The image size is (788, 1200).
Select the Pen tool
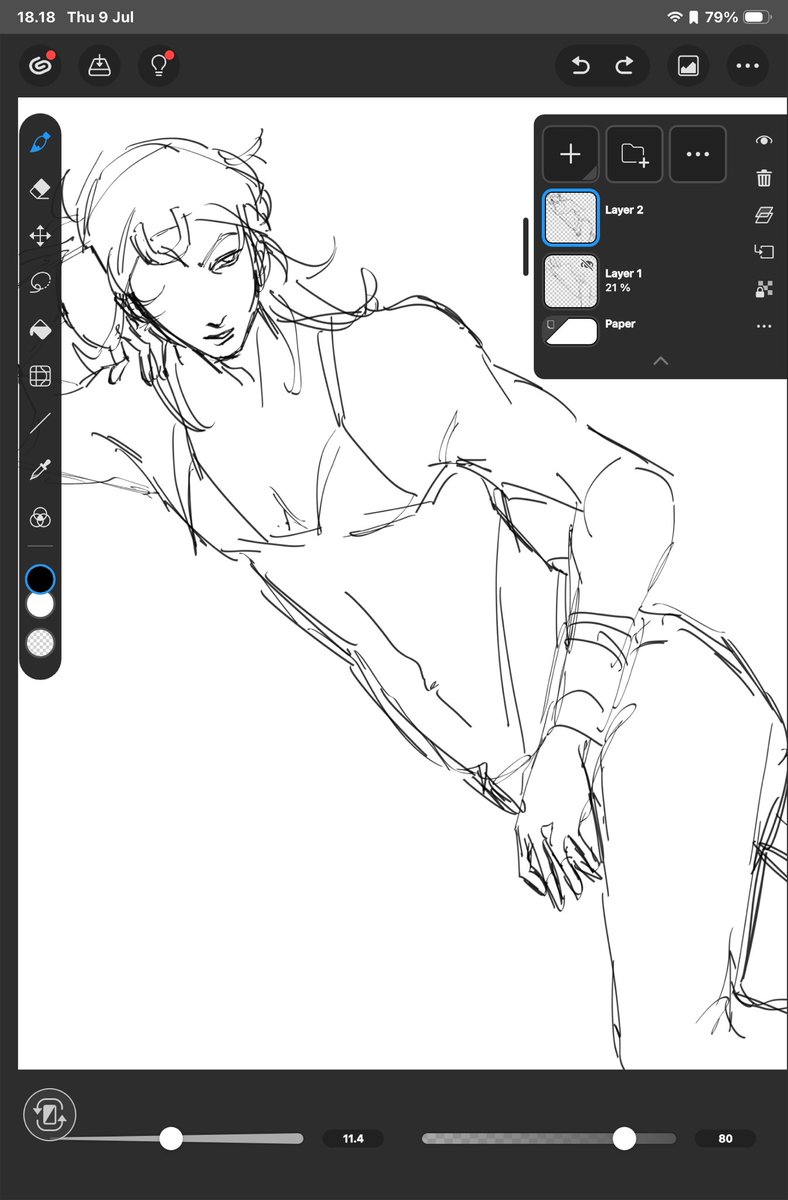pos(40,142)
